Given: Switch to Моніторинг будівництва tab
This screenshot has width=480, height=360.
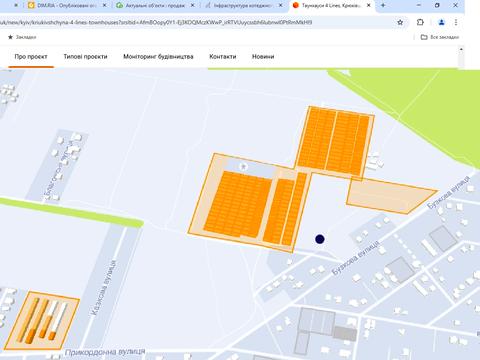Looking at the screenshot, I should point(158,57).
